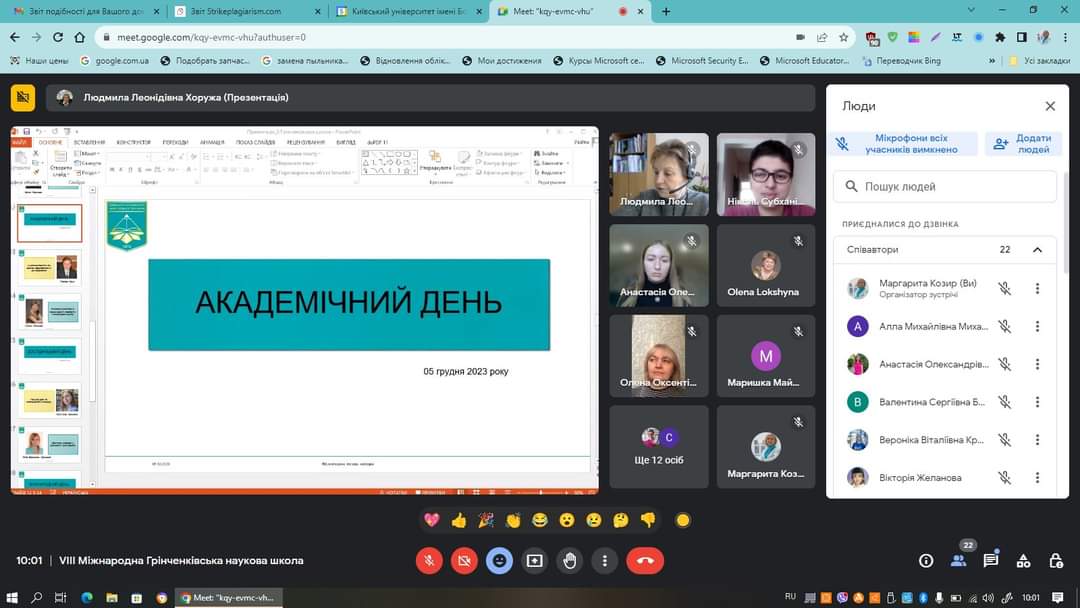
Task: Open the three-dot more options menu
Action: pyautogui.click(x=604, y=561)
